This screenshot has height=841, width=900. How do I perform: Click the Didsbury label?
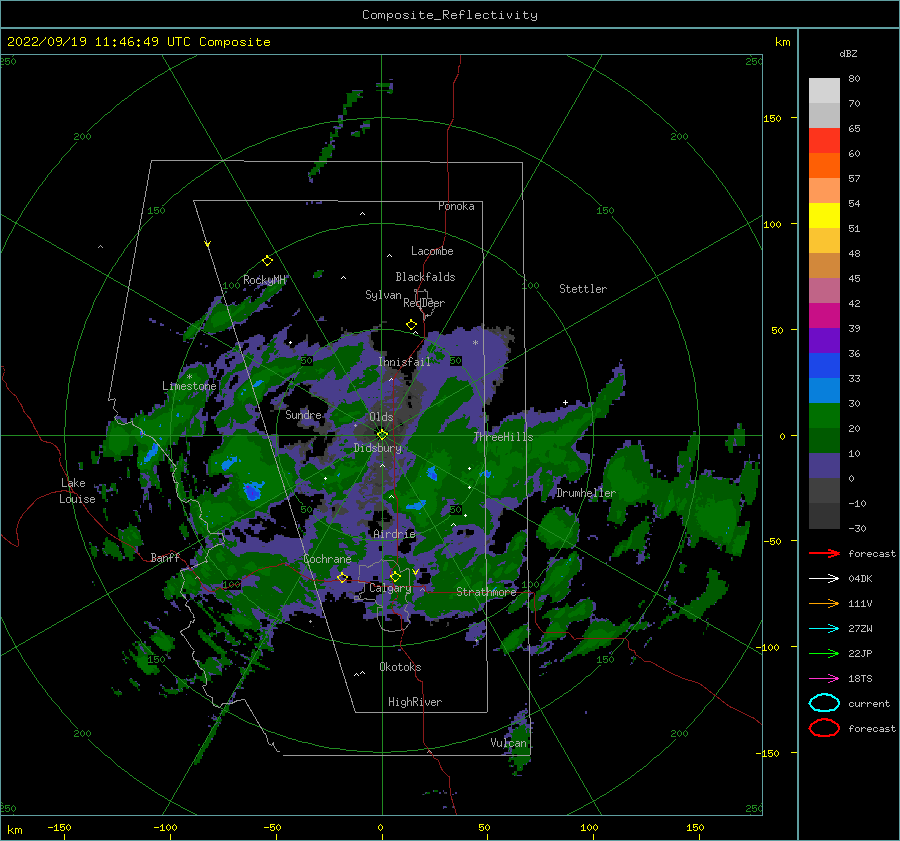point(377,448)
